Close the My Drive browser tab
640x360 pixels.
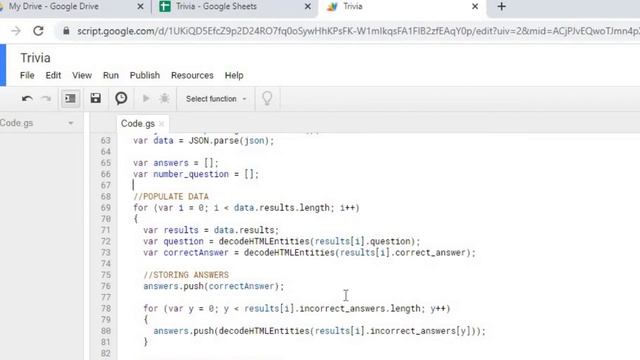pyautogui.click(x=140, y=7)
